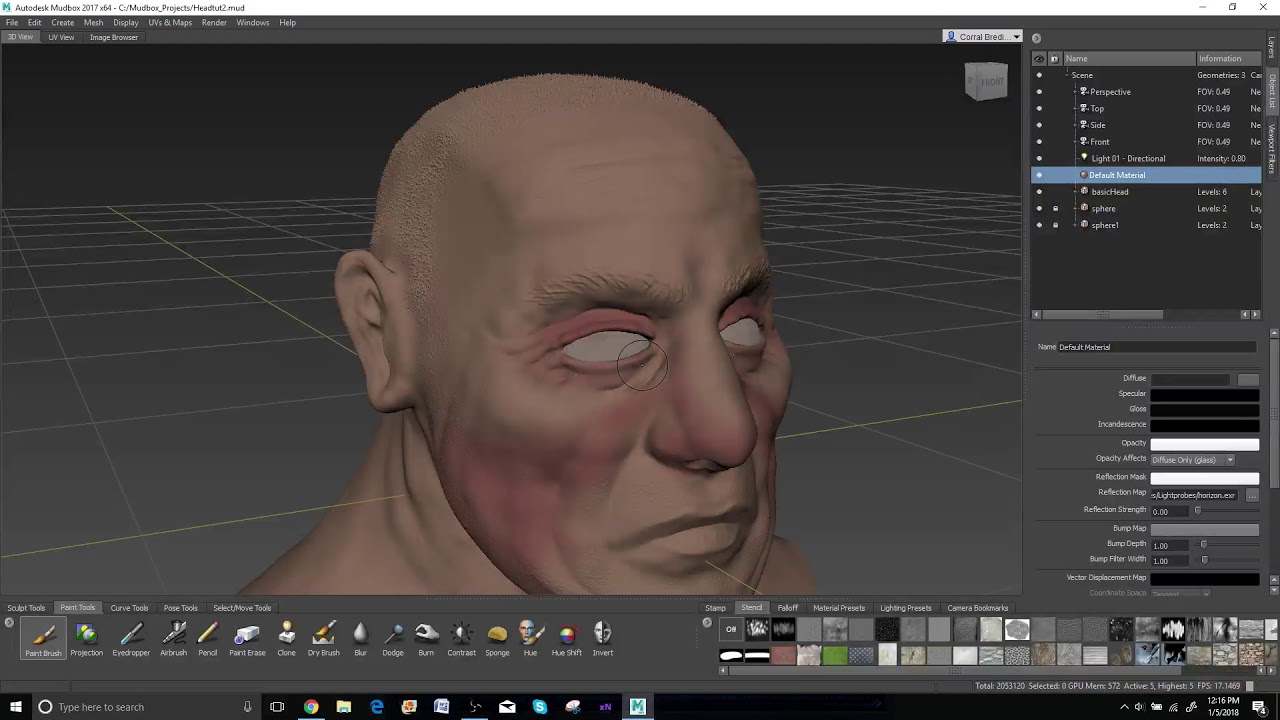Pick the Hue tool

coord(530,639)
